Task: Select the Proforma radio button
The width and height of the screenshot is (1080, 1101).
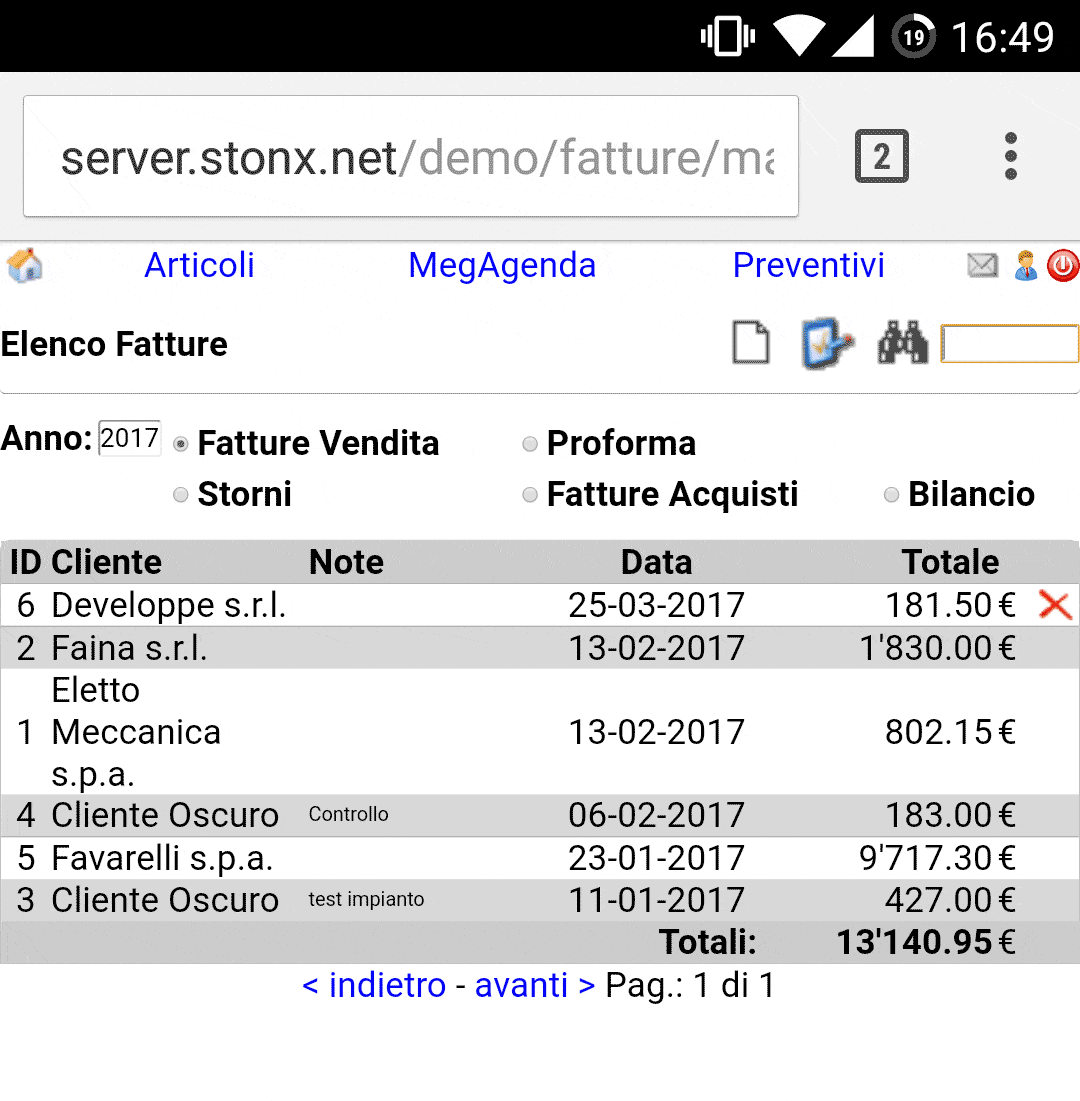Action: (530, 444)
